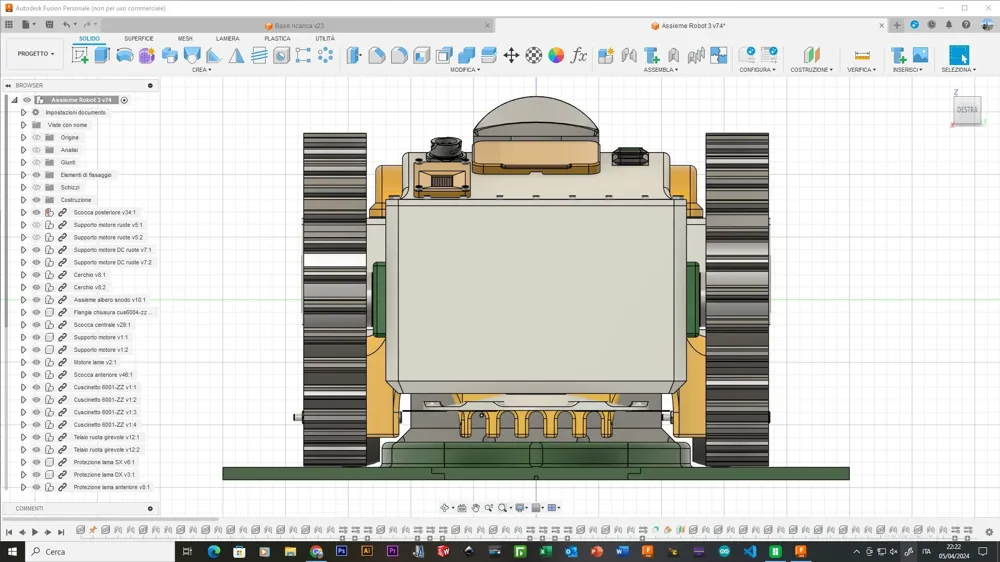Image resolution: width=1000 pixels, height=562 pixels.
Task: Click the Measure ruler icon
Action: point(861,55)
